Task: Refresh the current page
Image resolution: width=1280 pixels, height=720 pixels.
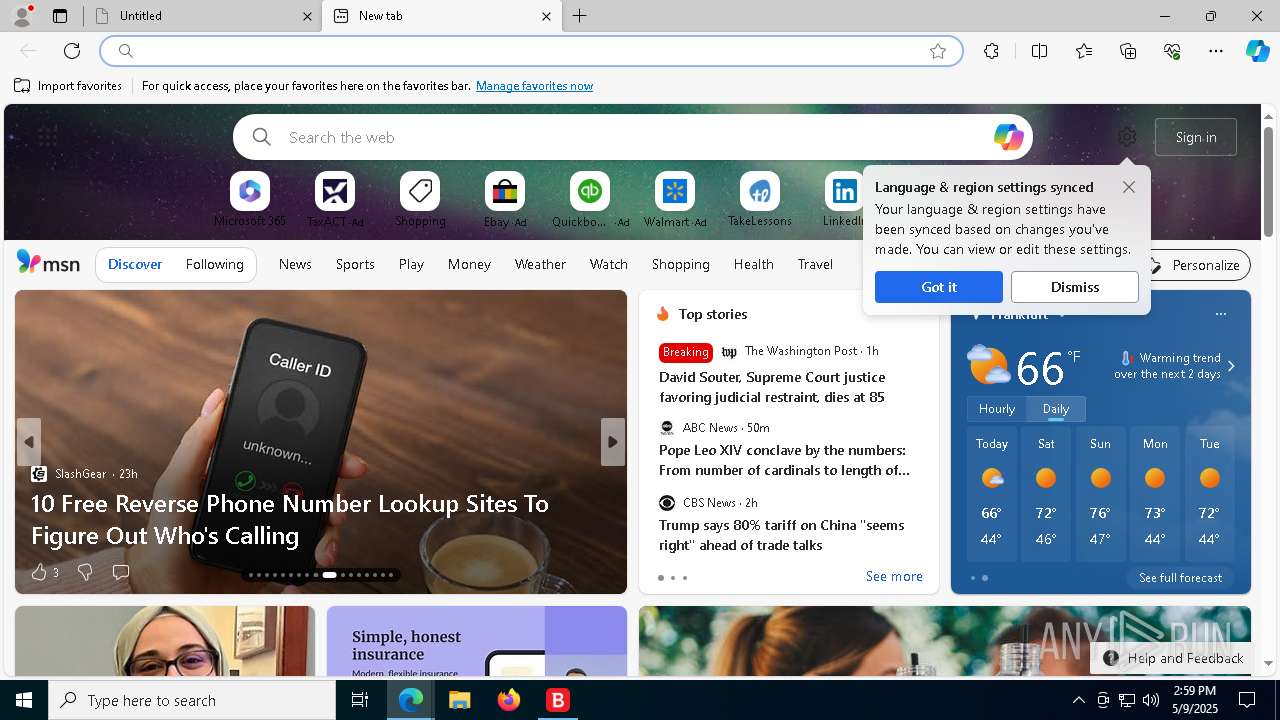Action: click(x=72, y=51)
